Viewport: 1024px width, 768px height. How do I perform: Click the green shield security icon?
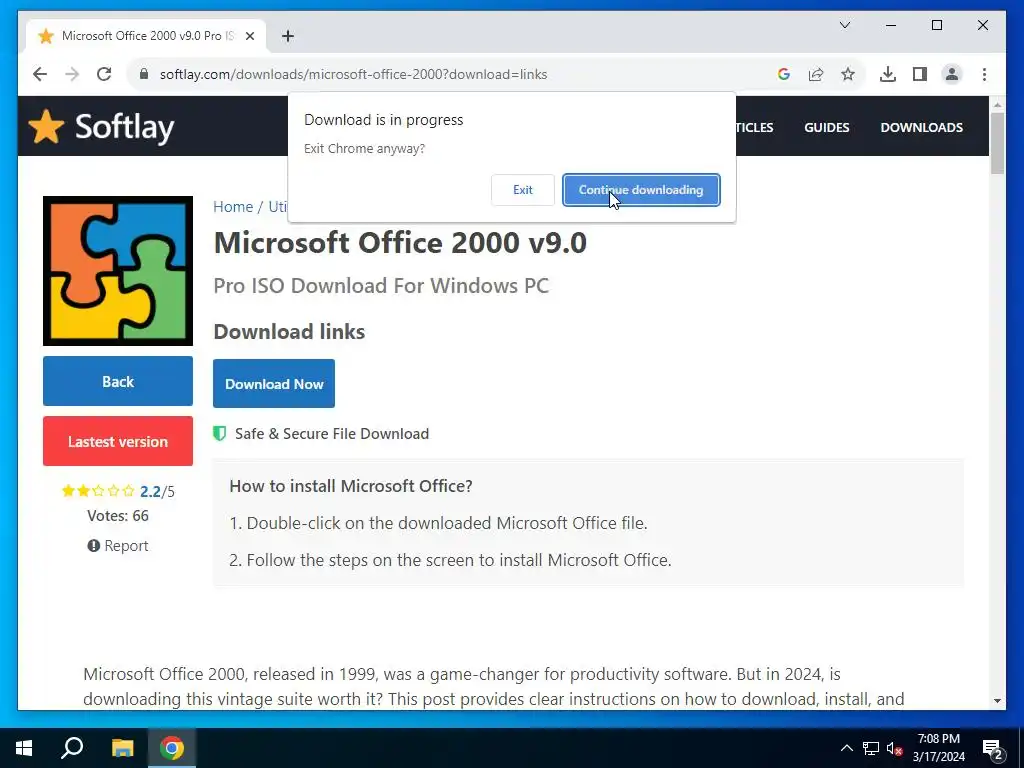pos(219,434)
